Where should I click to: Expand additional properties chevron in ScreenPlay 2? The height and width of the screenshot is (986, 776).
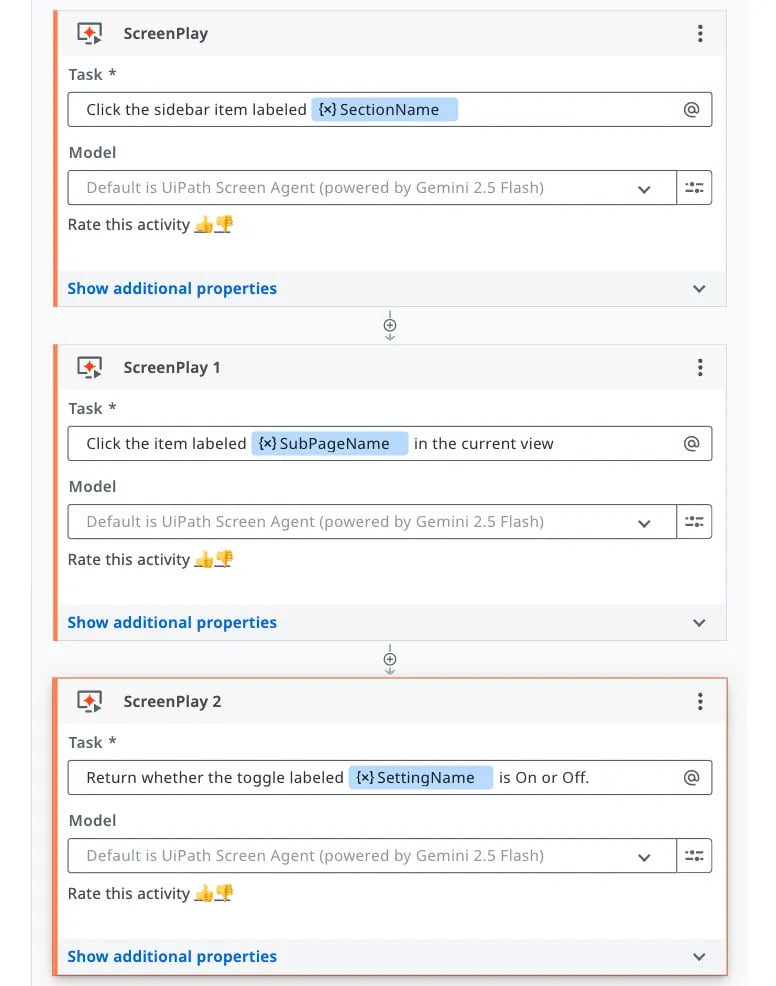(x=699, y=956)
